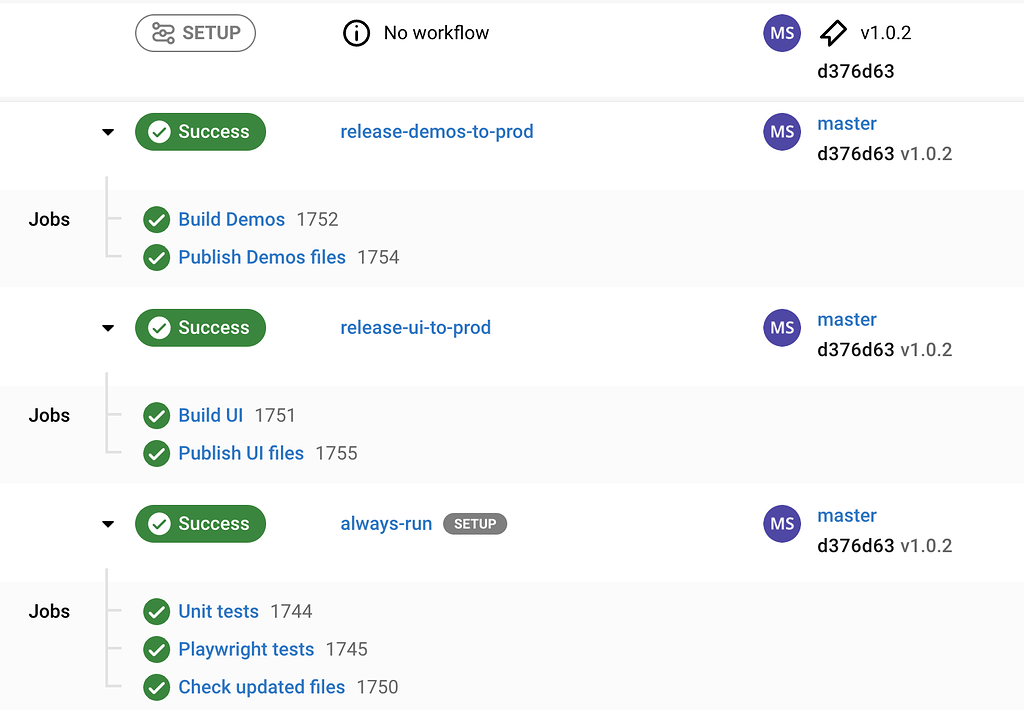Click the check icon on Publish Demos files

157,257
